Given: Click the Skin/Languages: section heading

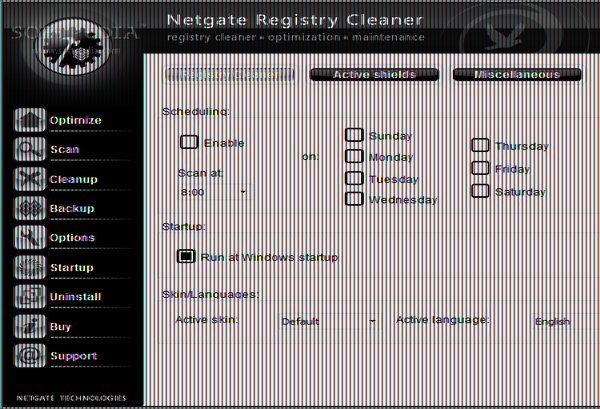Looking at the screenshot, I should coord(210,295).
